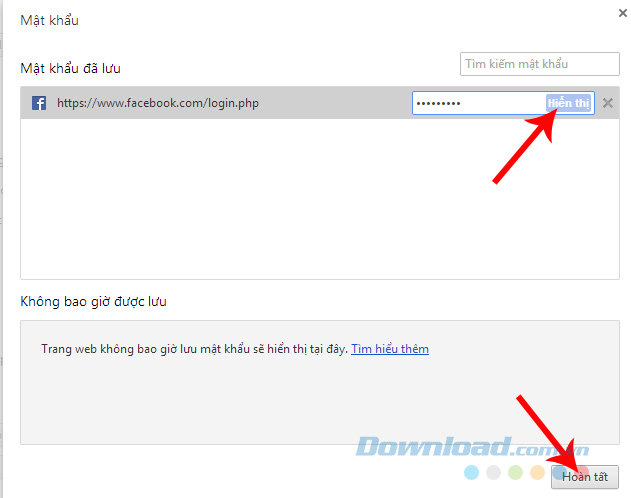Viewport: 631px width, 498px height.
Task: Click the Hiển thị button to reveal password
Action: point(568,103)
